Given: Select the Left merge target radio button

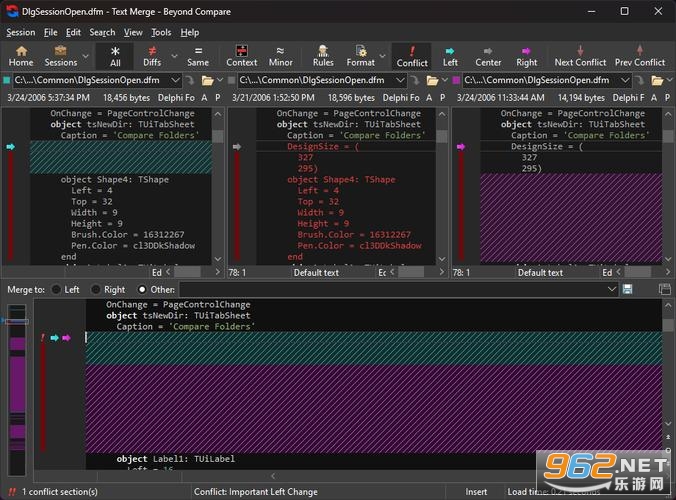Looking at the screenshot, I should tap(56, 290).
